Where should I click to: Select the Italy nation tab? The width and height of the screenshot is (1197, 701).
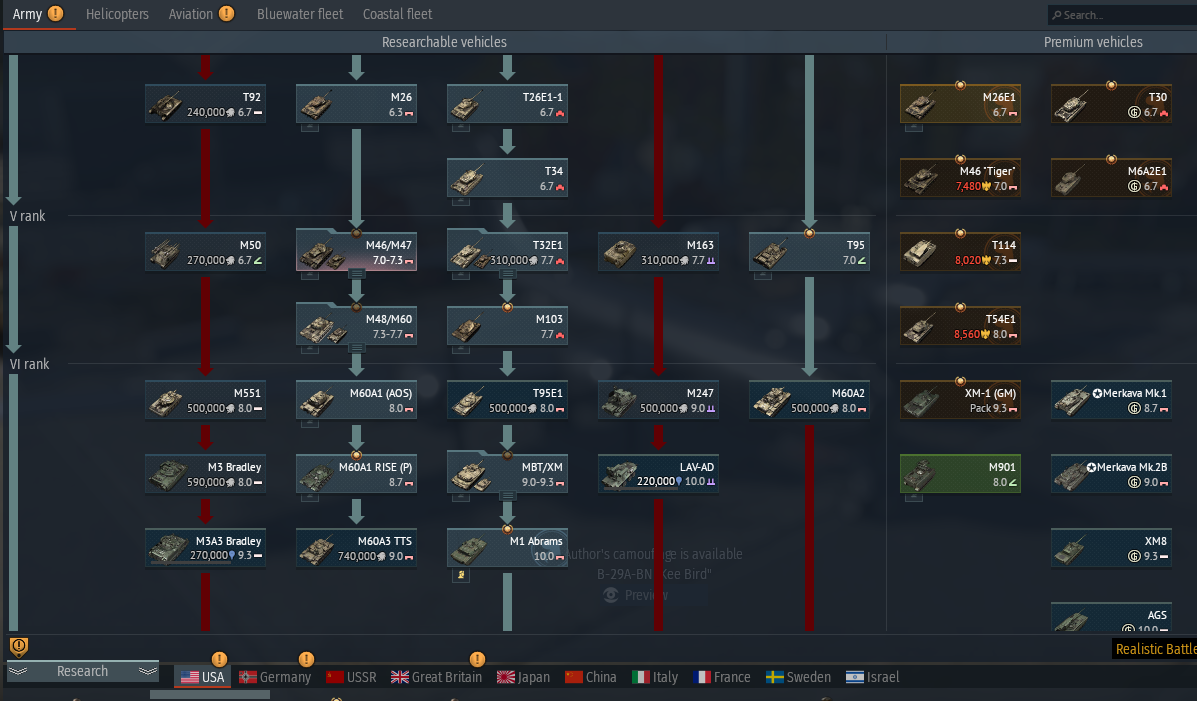click(655, 677)
